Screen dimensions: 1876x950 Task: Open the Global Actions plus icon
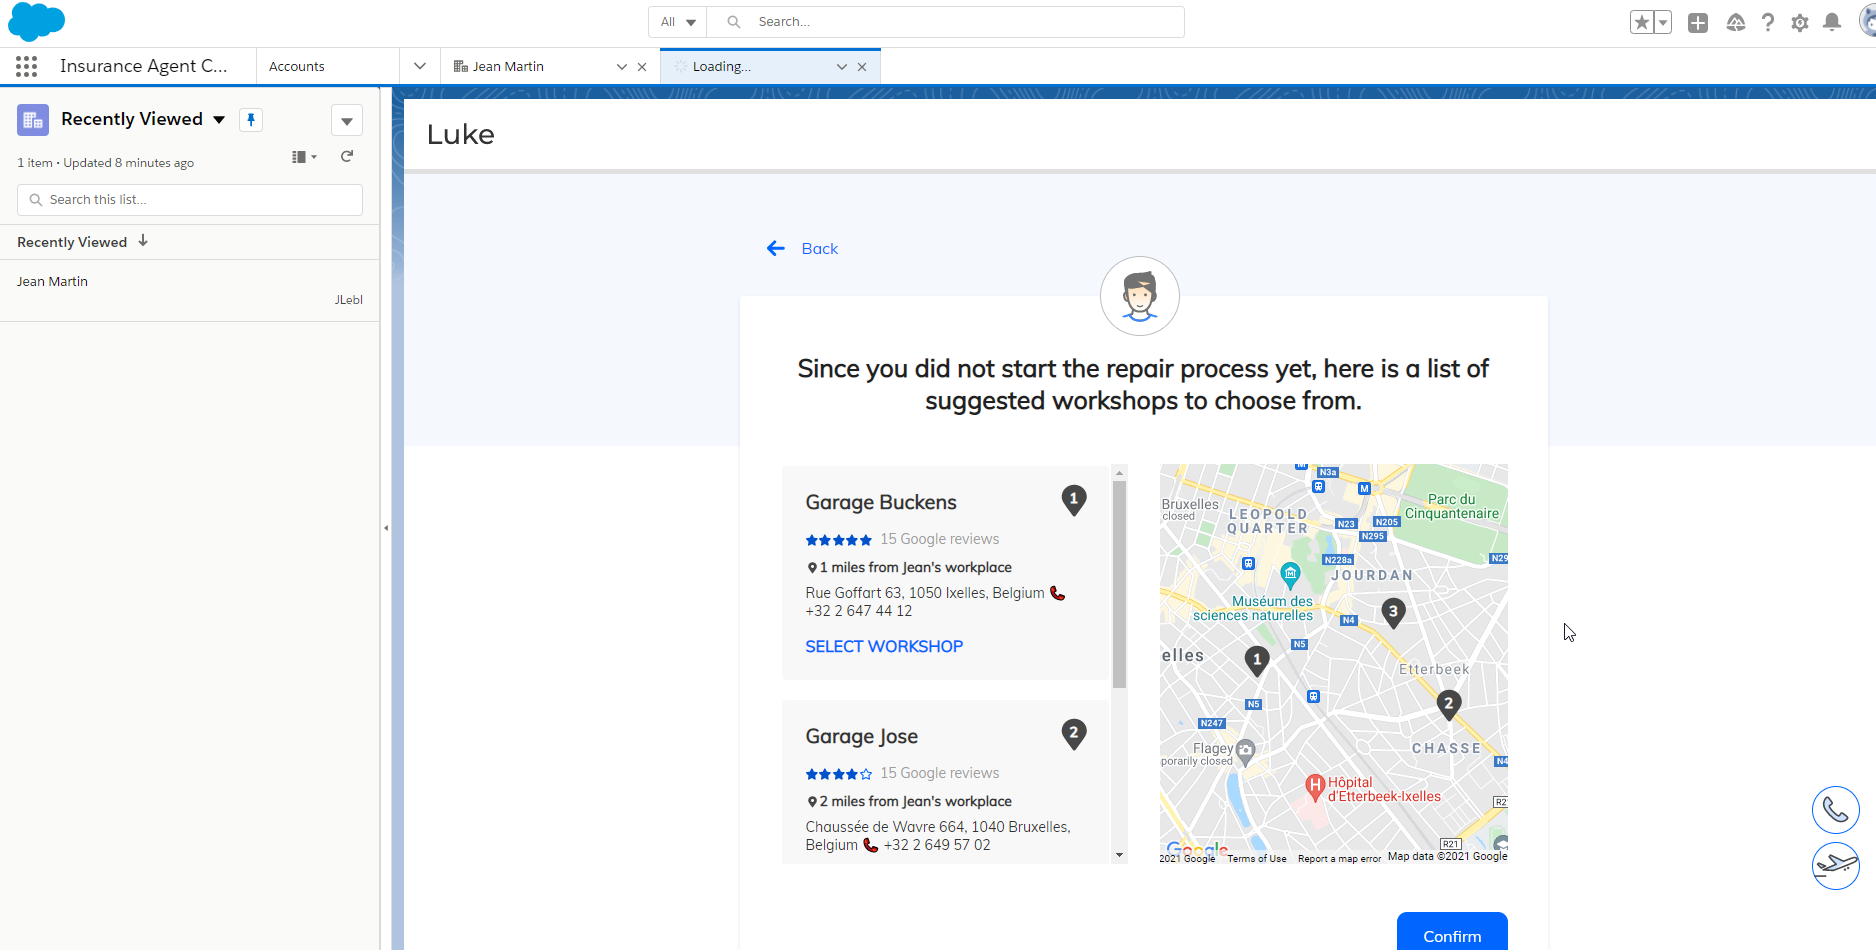click(1697, 23)
